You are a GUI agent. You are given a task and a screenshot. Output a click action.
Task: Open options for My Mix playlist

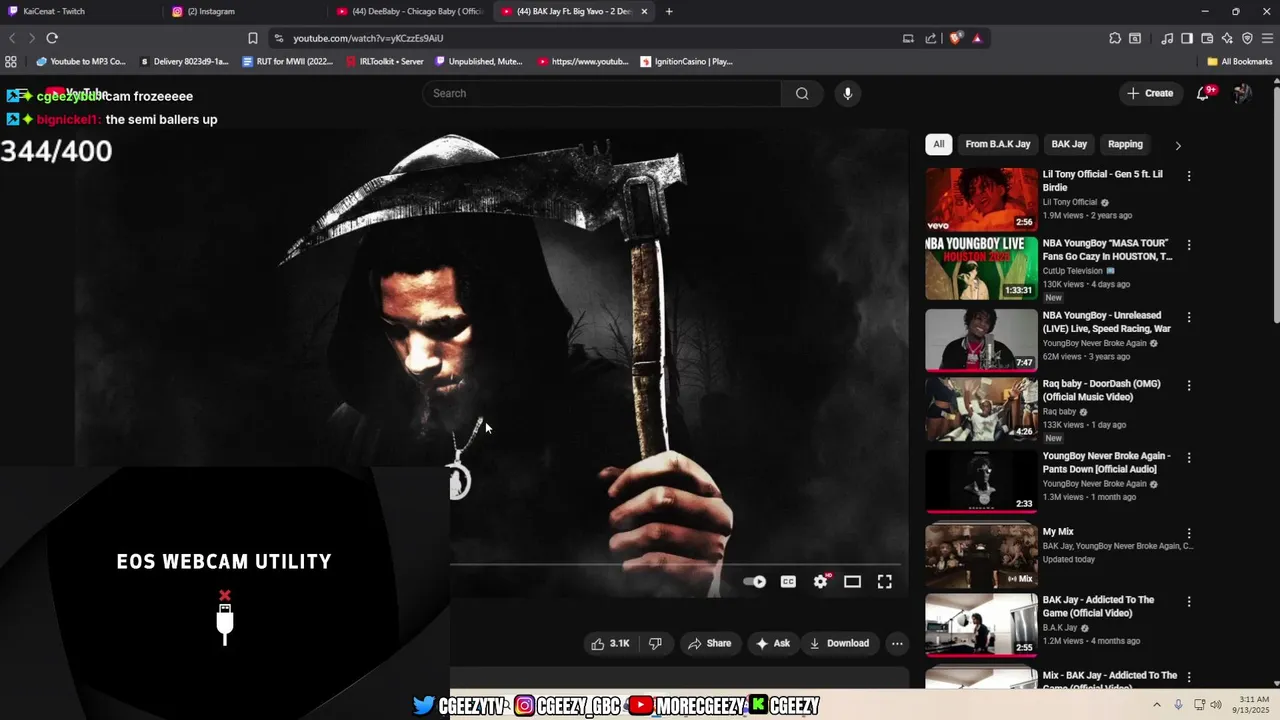pos(1189,534)
